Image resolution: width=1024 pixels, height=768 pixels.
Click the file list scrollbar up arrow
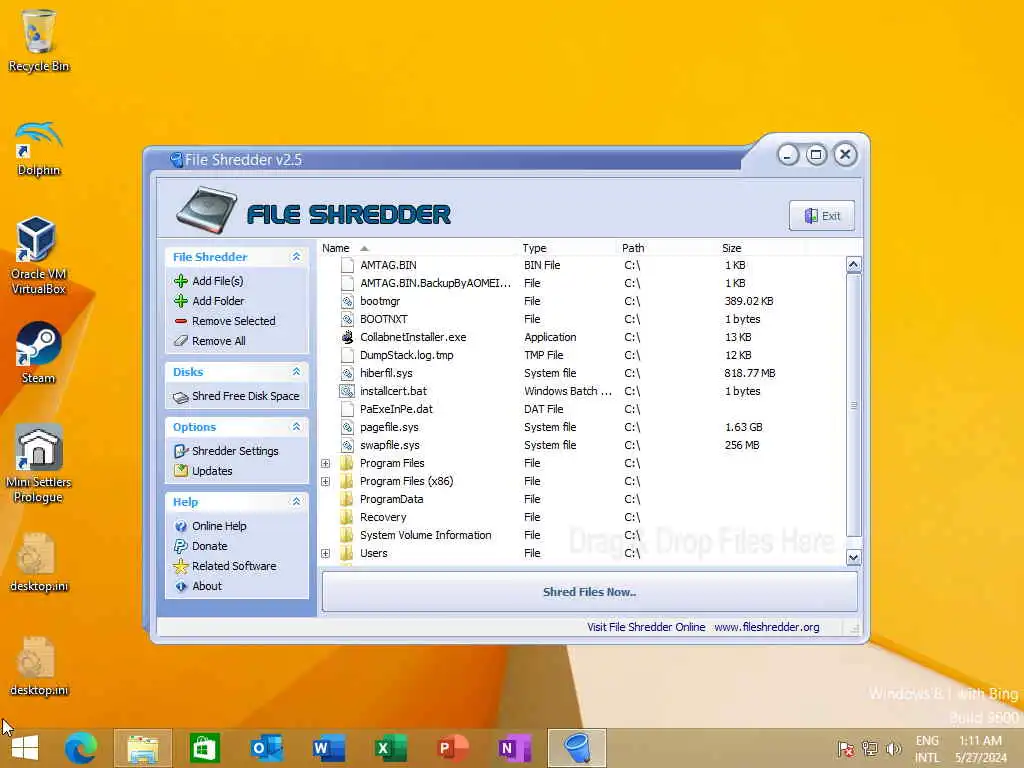853,264
